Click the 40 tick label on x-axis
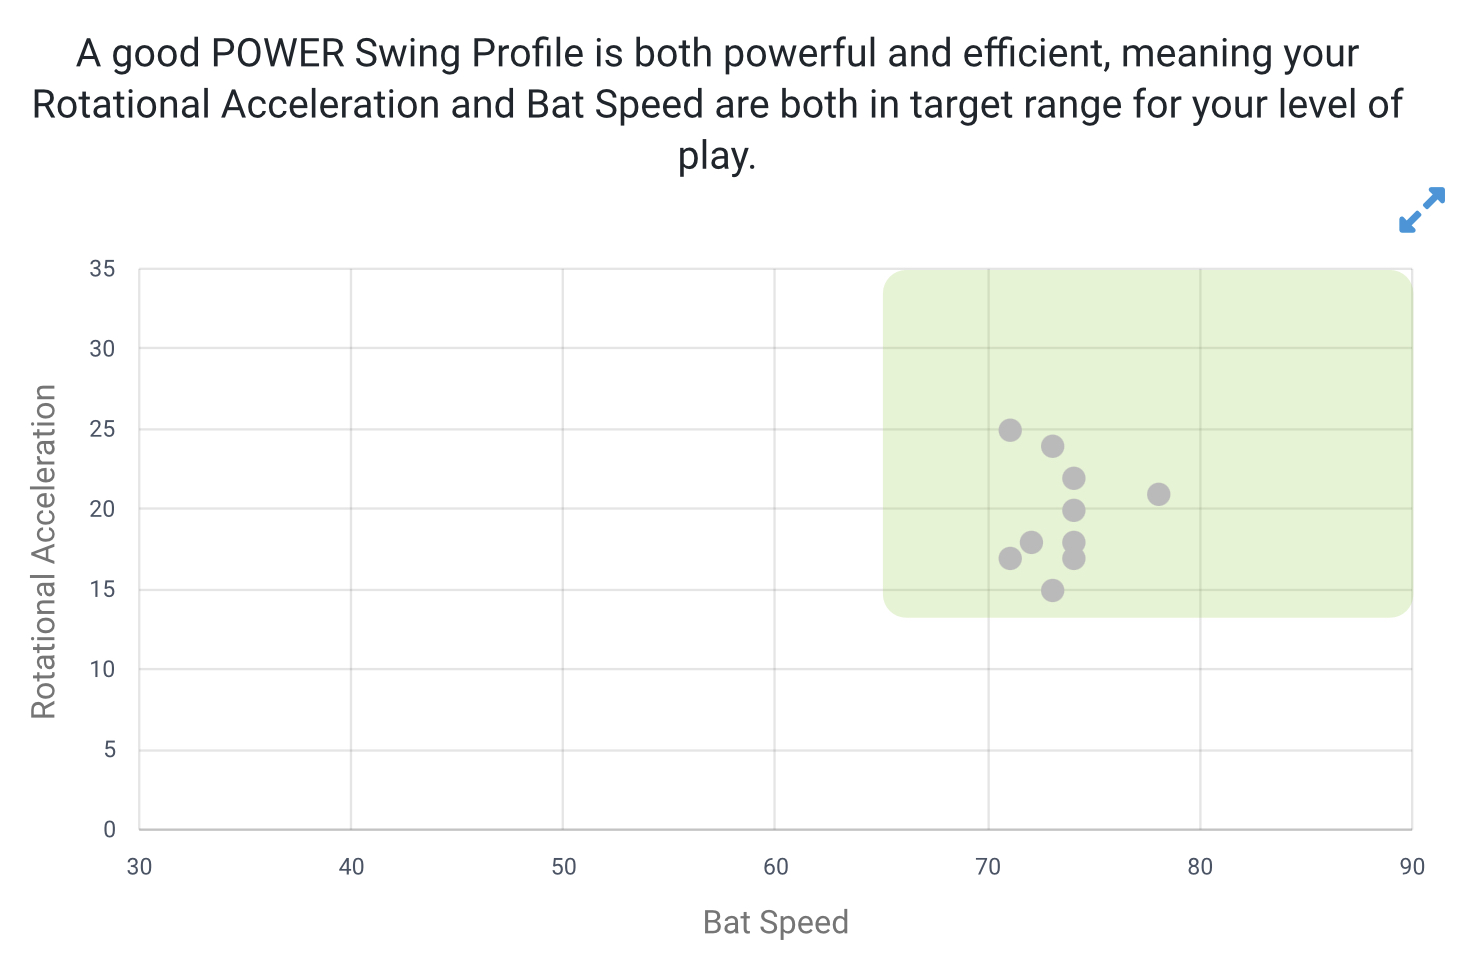 point(351,867)
